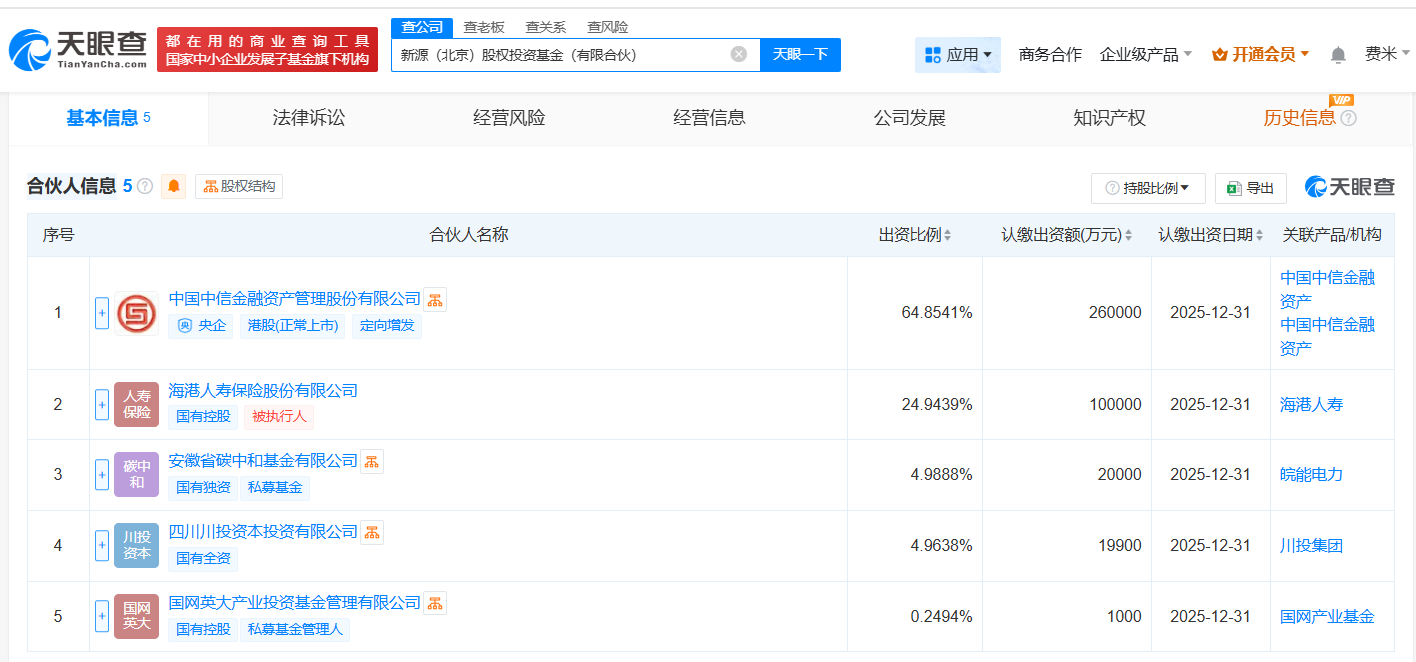
Task: Open equity chart icon beside 安徽省碳中和基金有限公司
Action: pyautogui.click(x=372, y=461)
